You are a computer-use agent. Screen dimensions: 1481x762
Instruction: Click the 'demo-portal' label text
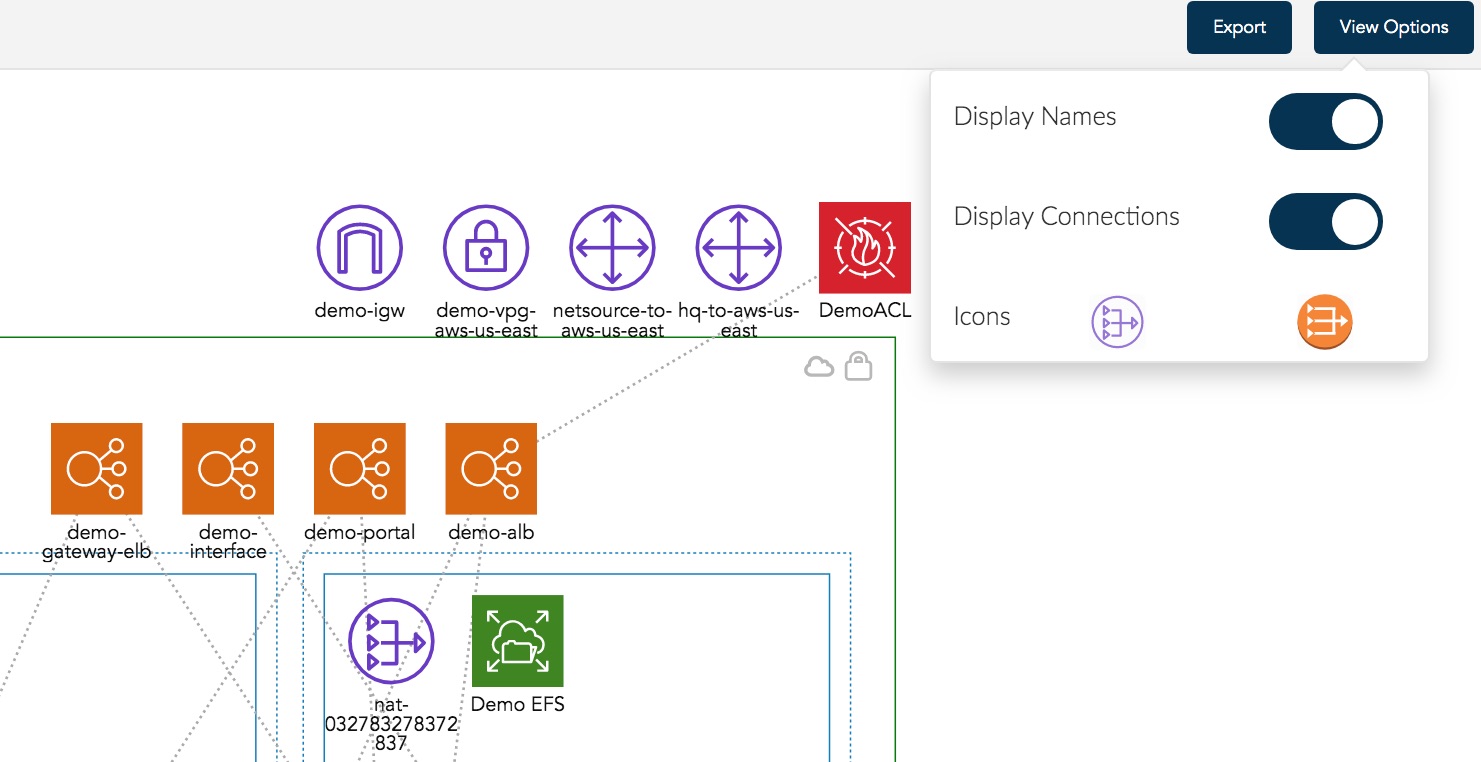tap(360, 533)
